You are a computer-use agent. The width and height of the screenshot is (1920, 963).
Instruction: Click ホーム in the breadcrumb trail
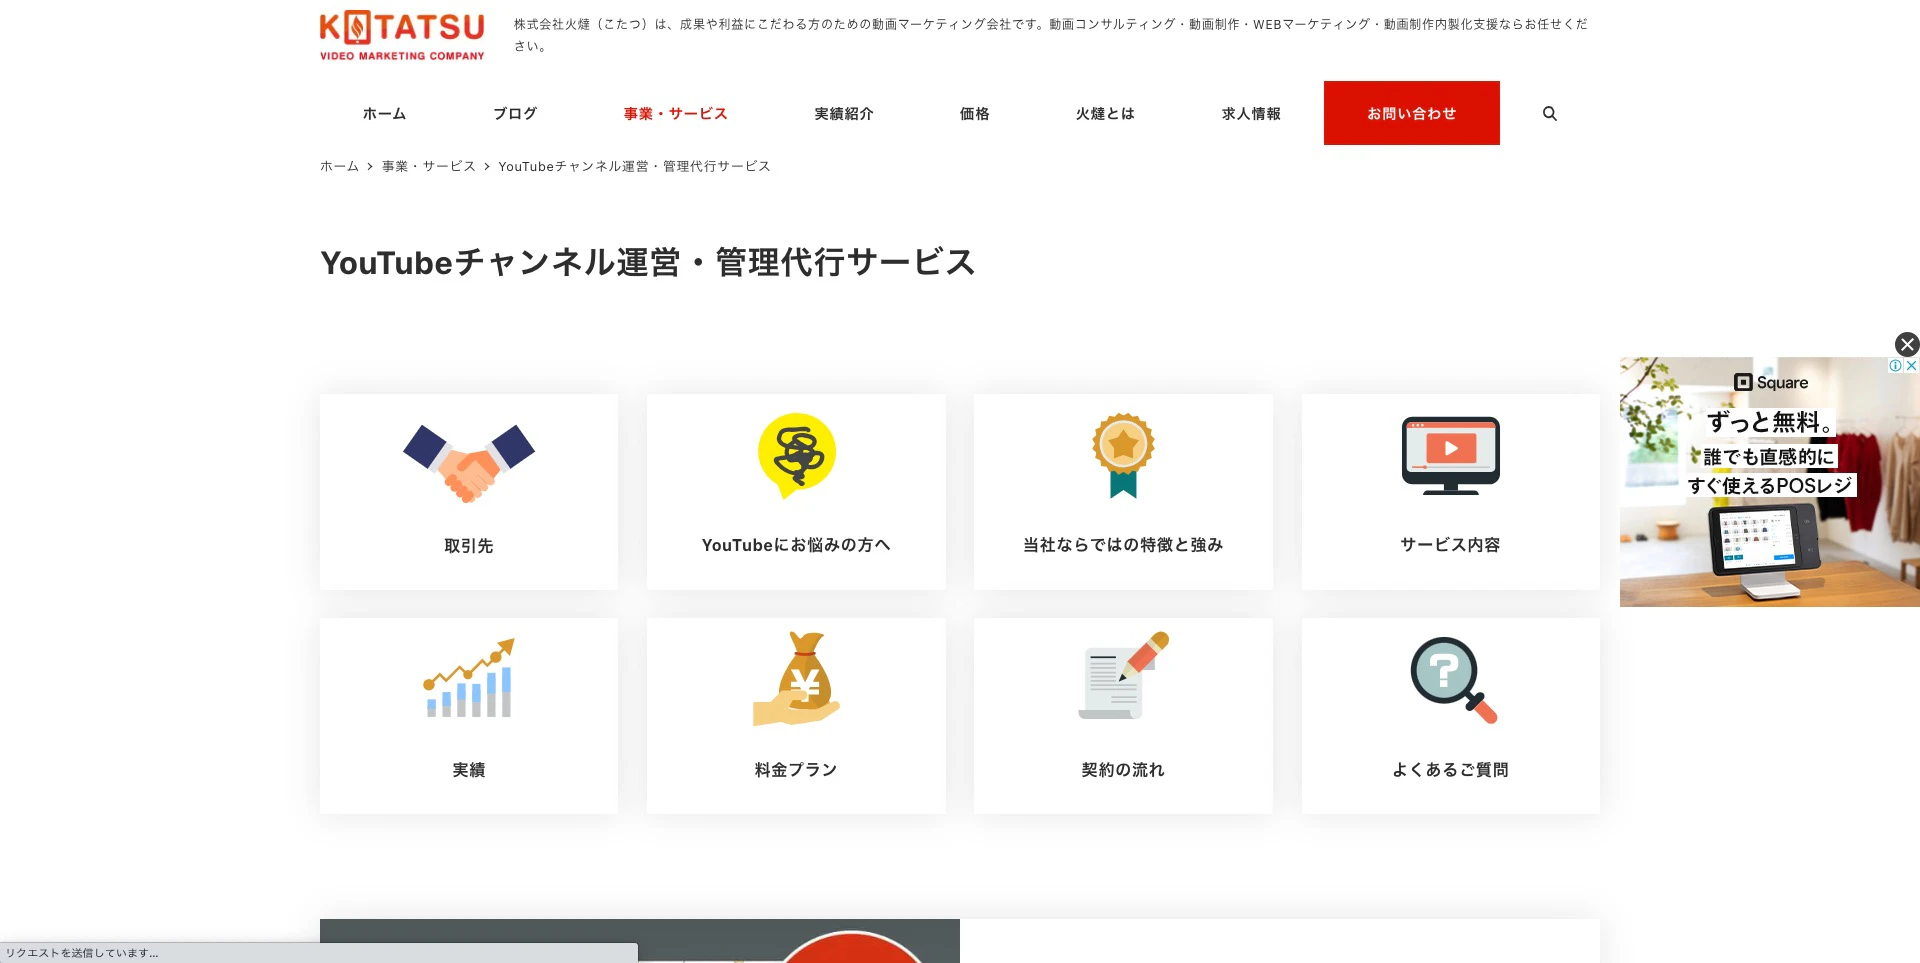(x=339, y=166)
